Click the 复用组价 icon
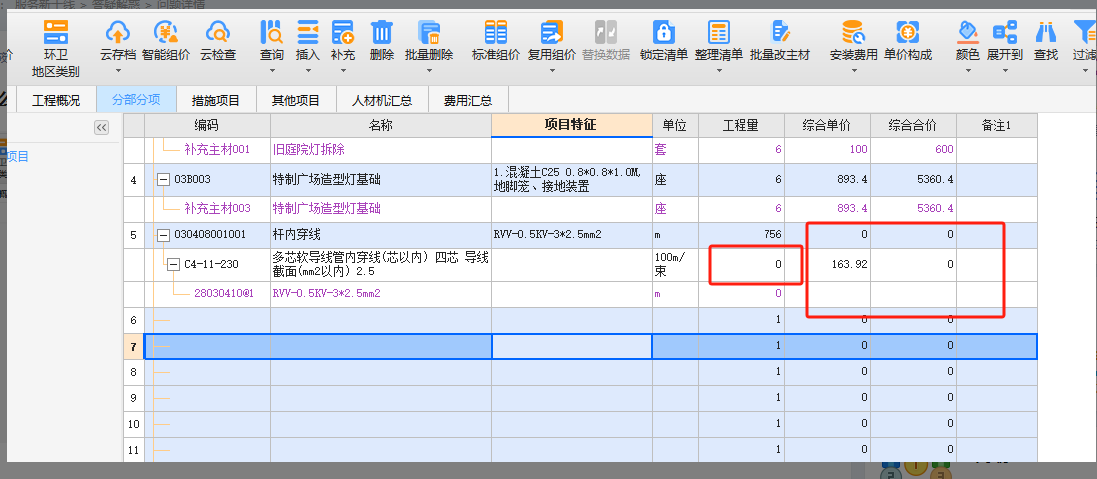Image resolution: width=1097 pixels, height=479 pixels. coord(551,32)
